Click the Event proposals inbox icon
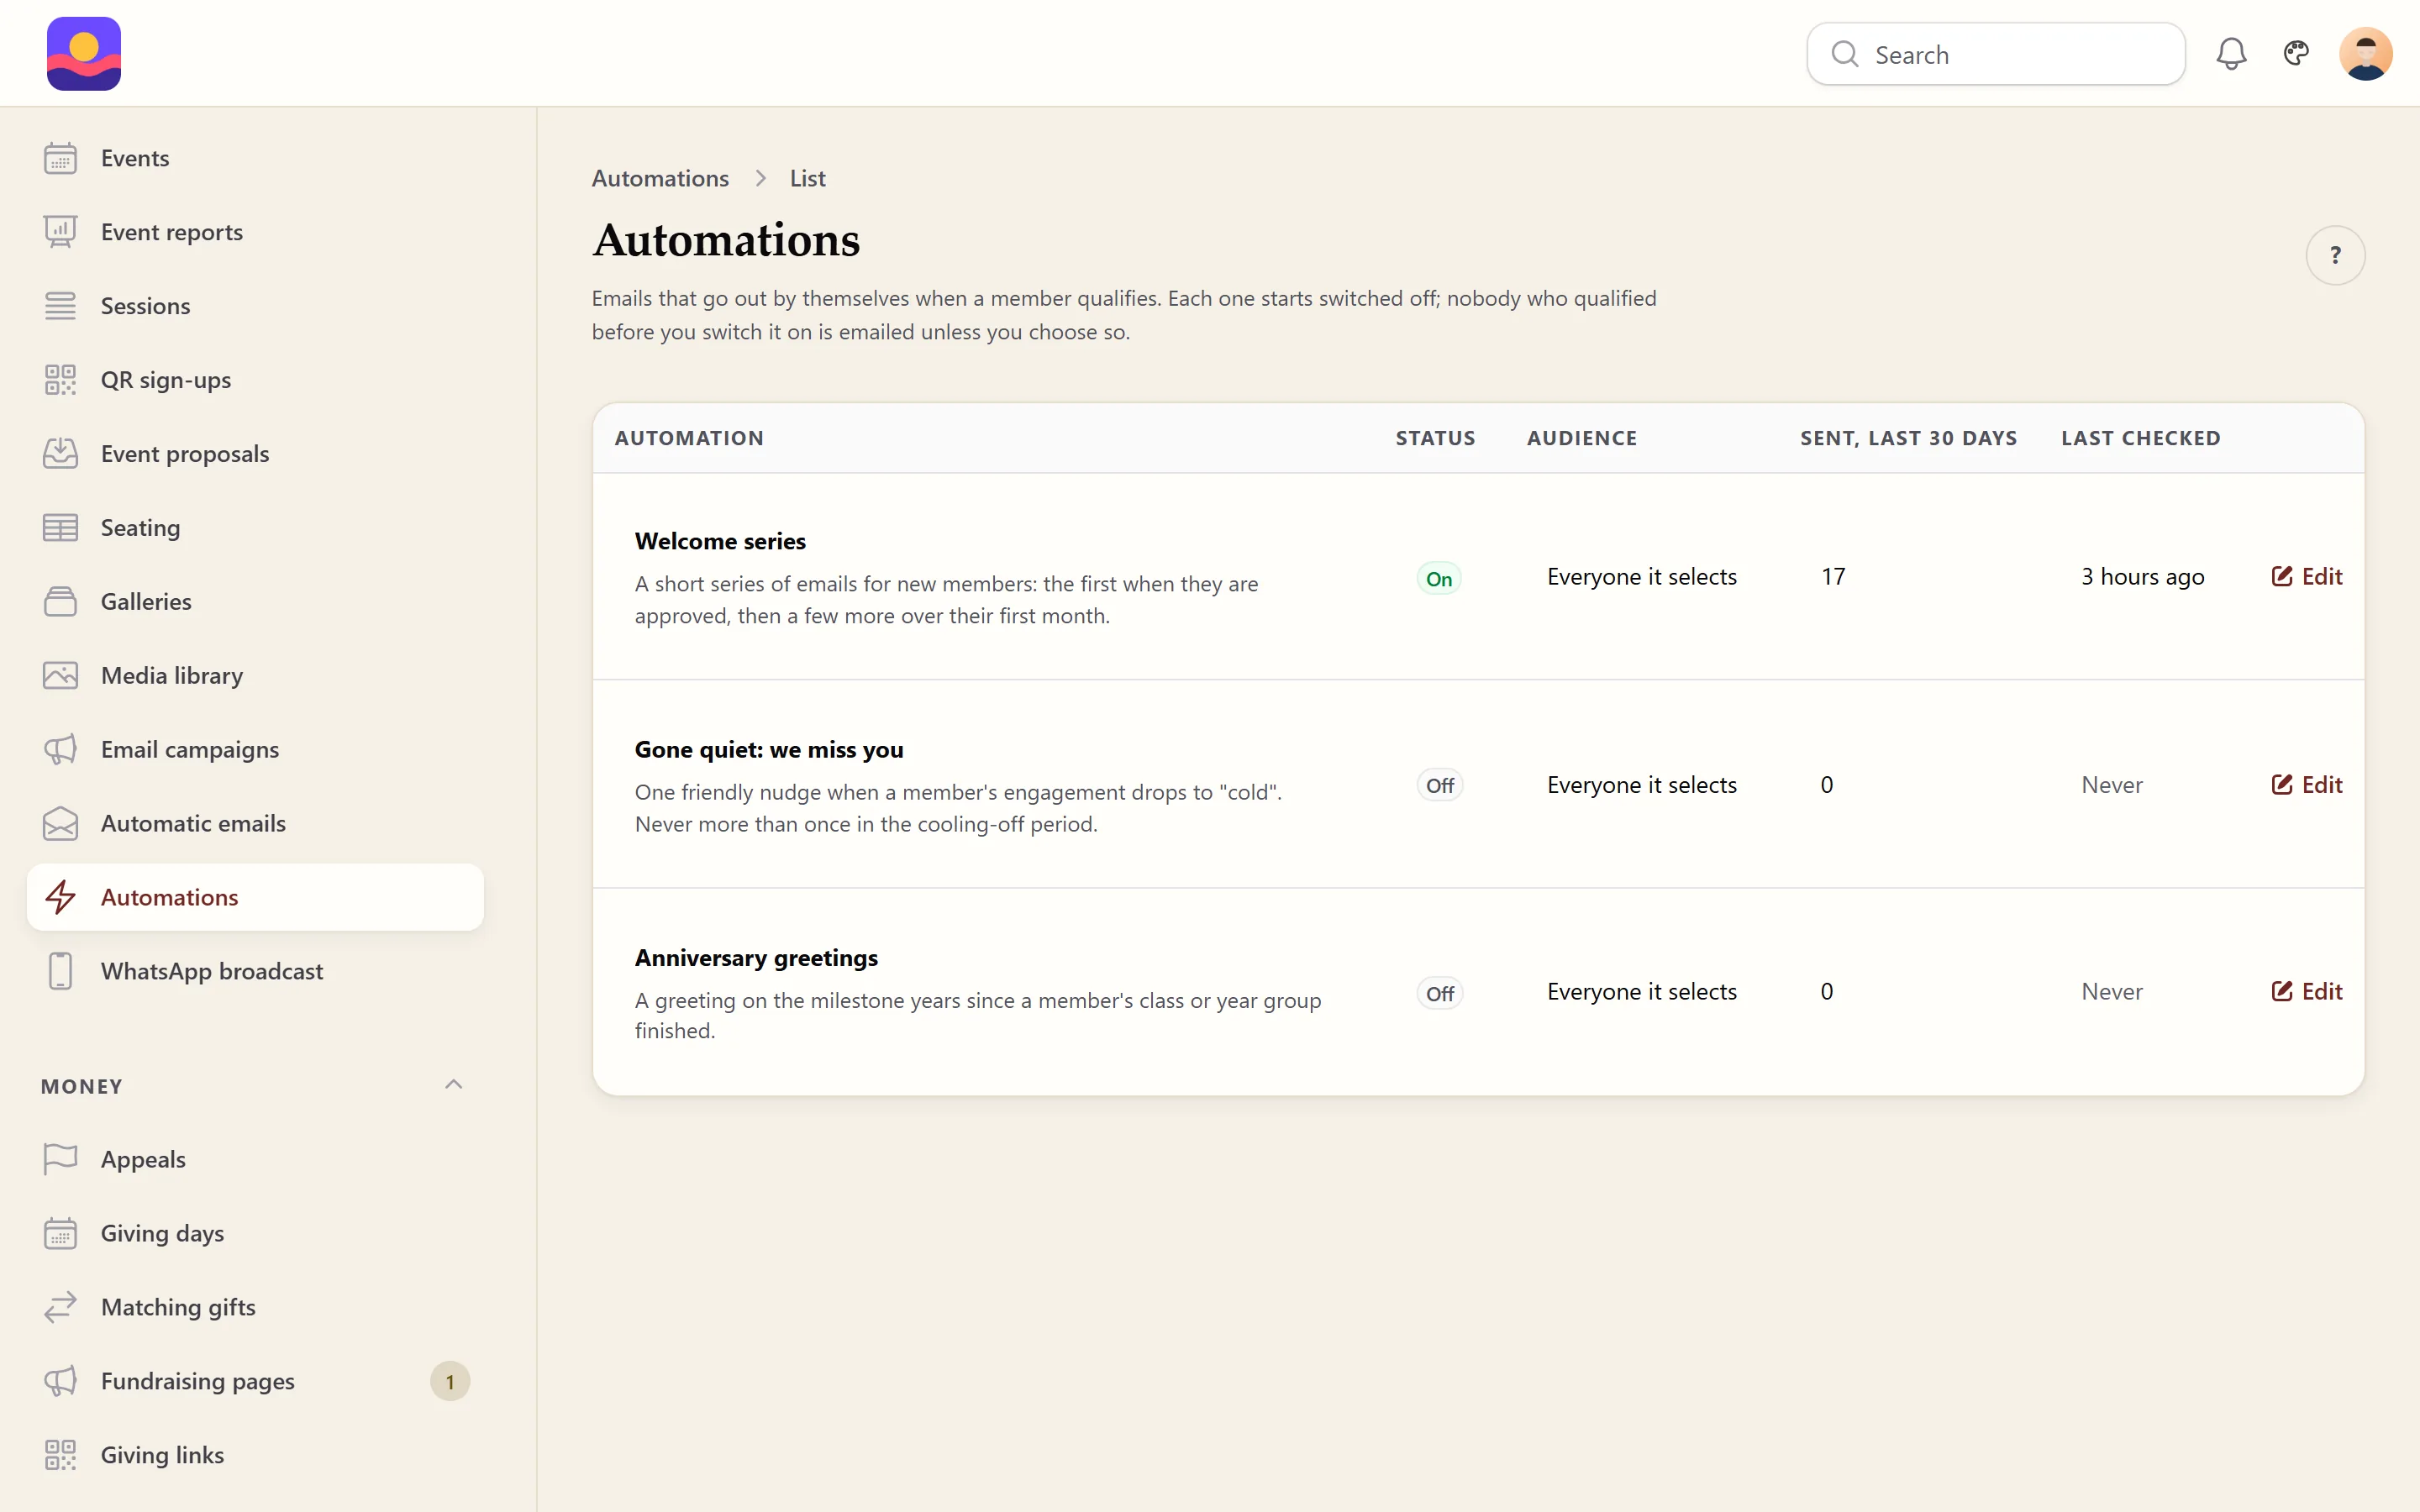Screen dimensions: 2420x1512 60,454
